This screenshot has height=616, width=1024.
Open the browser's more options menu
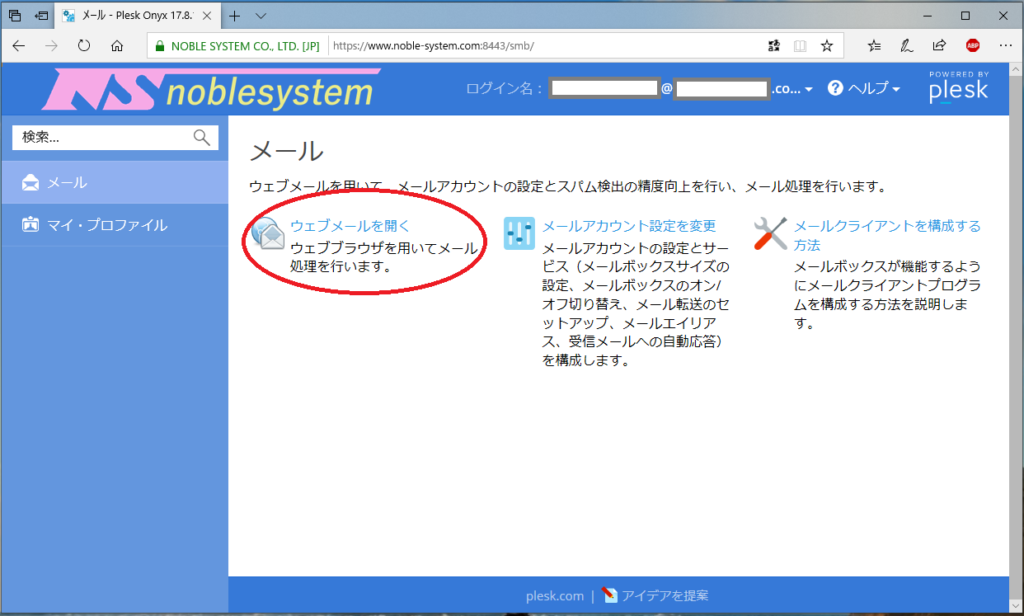pyautogui.click(x=1004, y=45)
